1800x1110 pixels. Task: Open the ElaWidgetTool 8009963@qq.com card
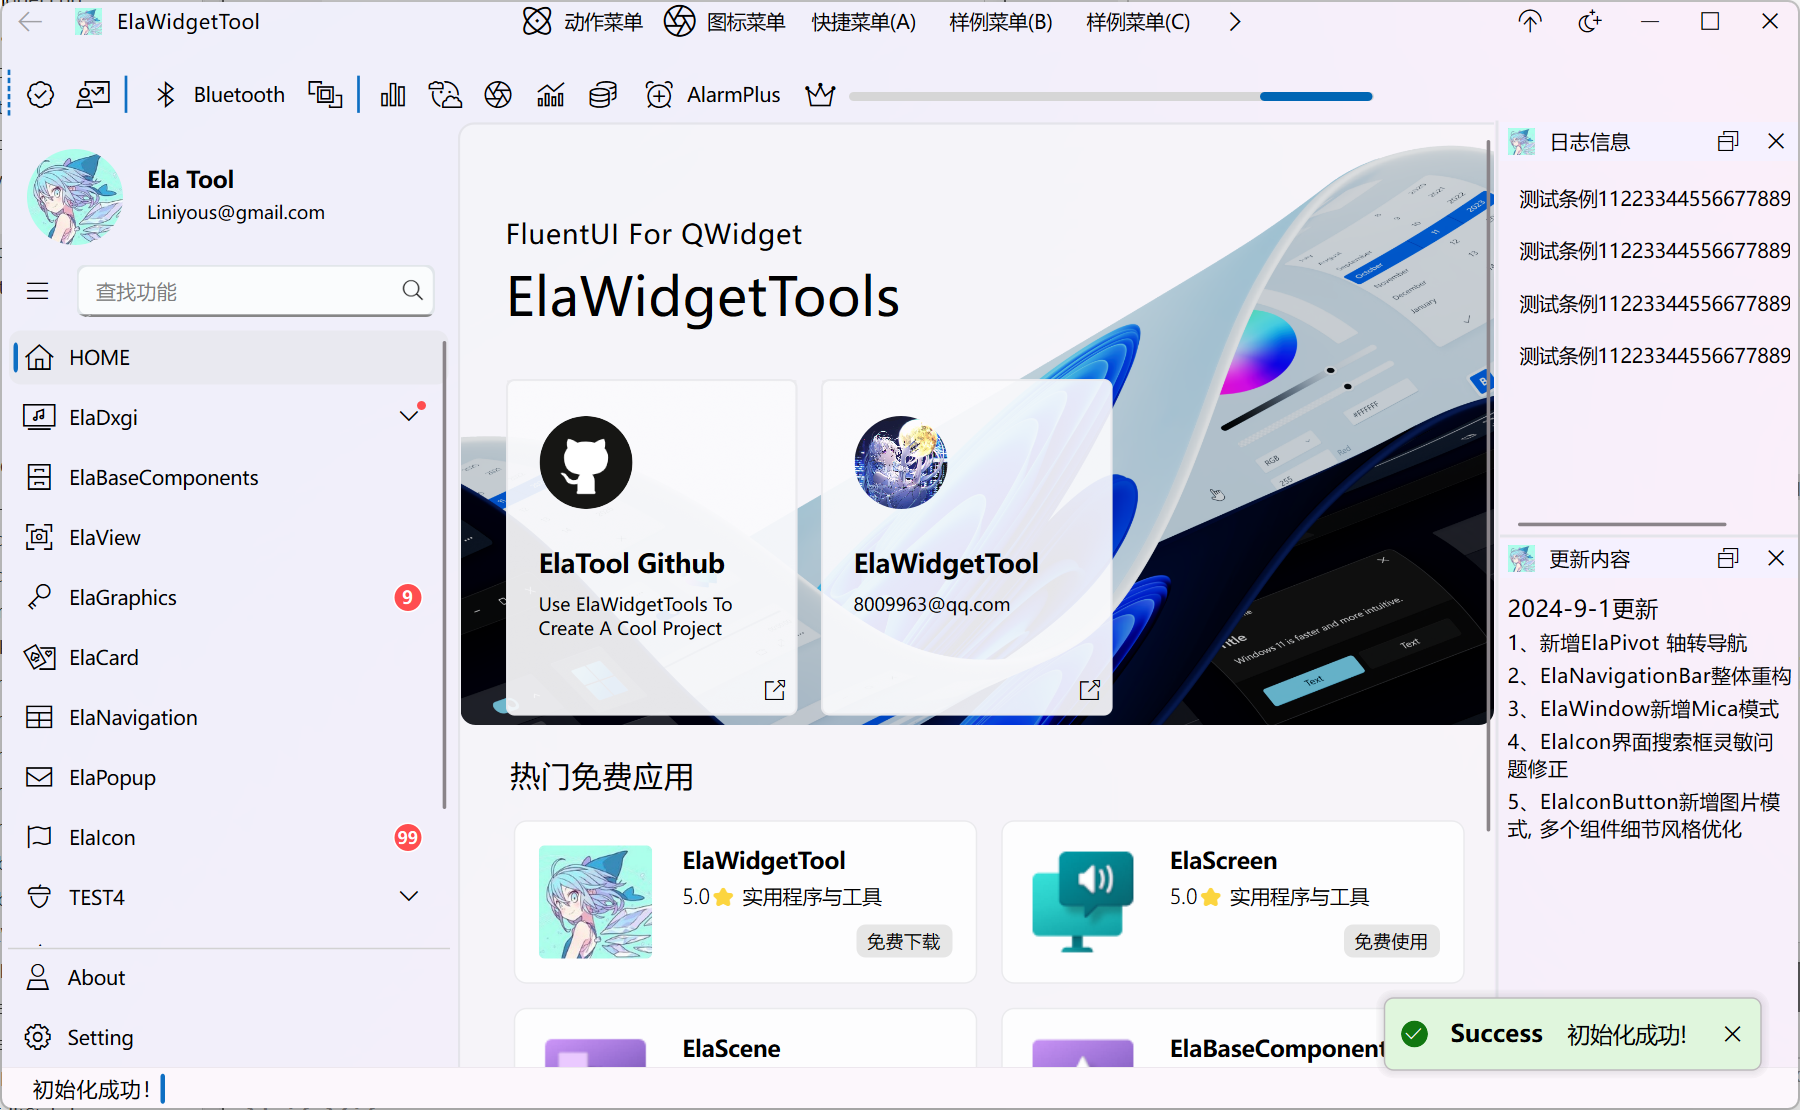[967, 547]
